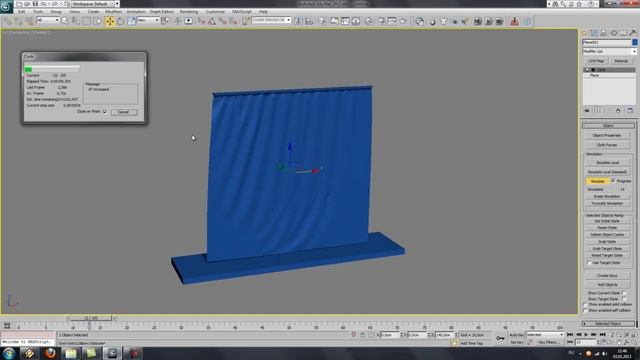640x360 pixels.
Task: Tick the Show Current State checkbox
Action: point(624,293)
